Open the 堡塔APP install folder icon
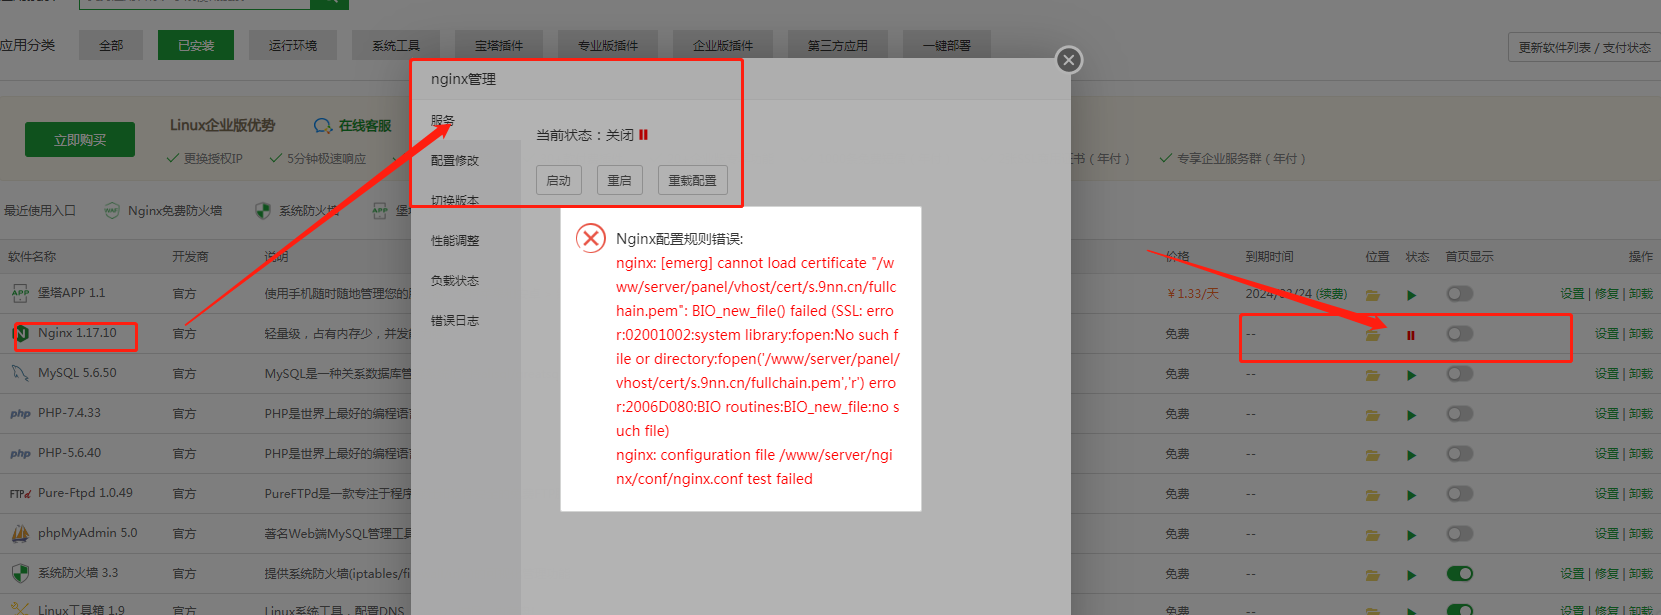1661x615 pixels. [1373, 295]
